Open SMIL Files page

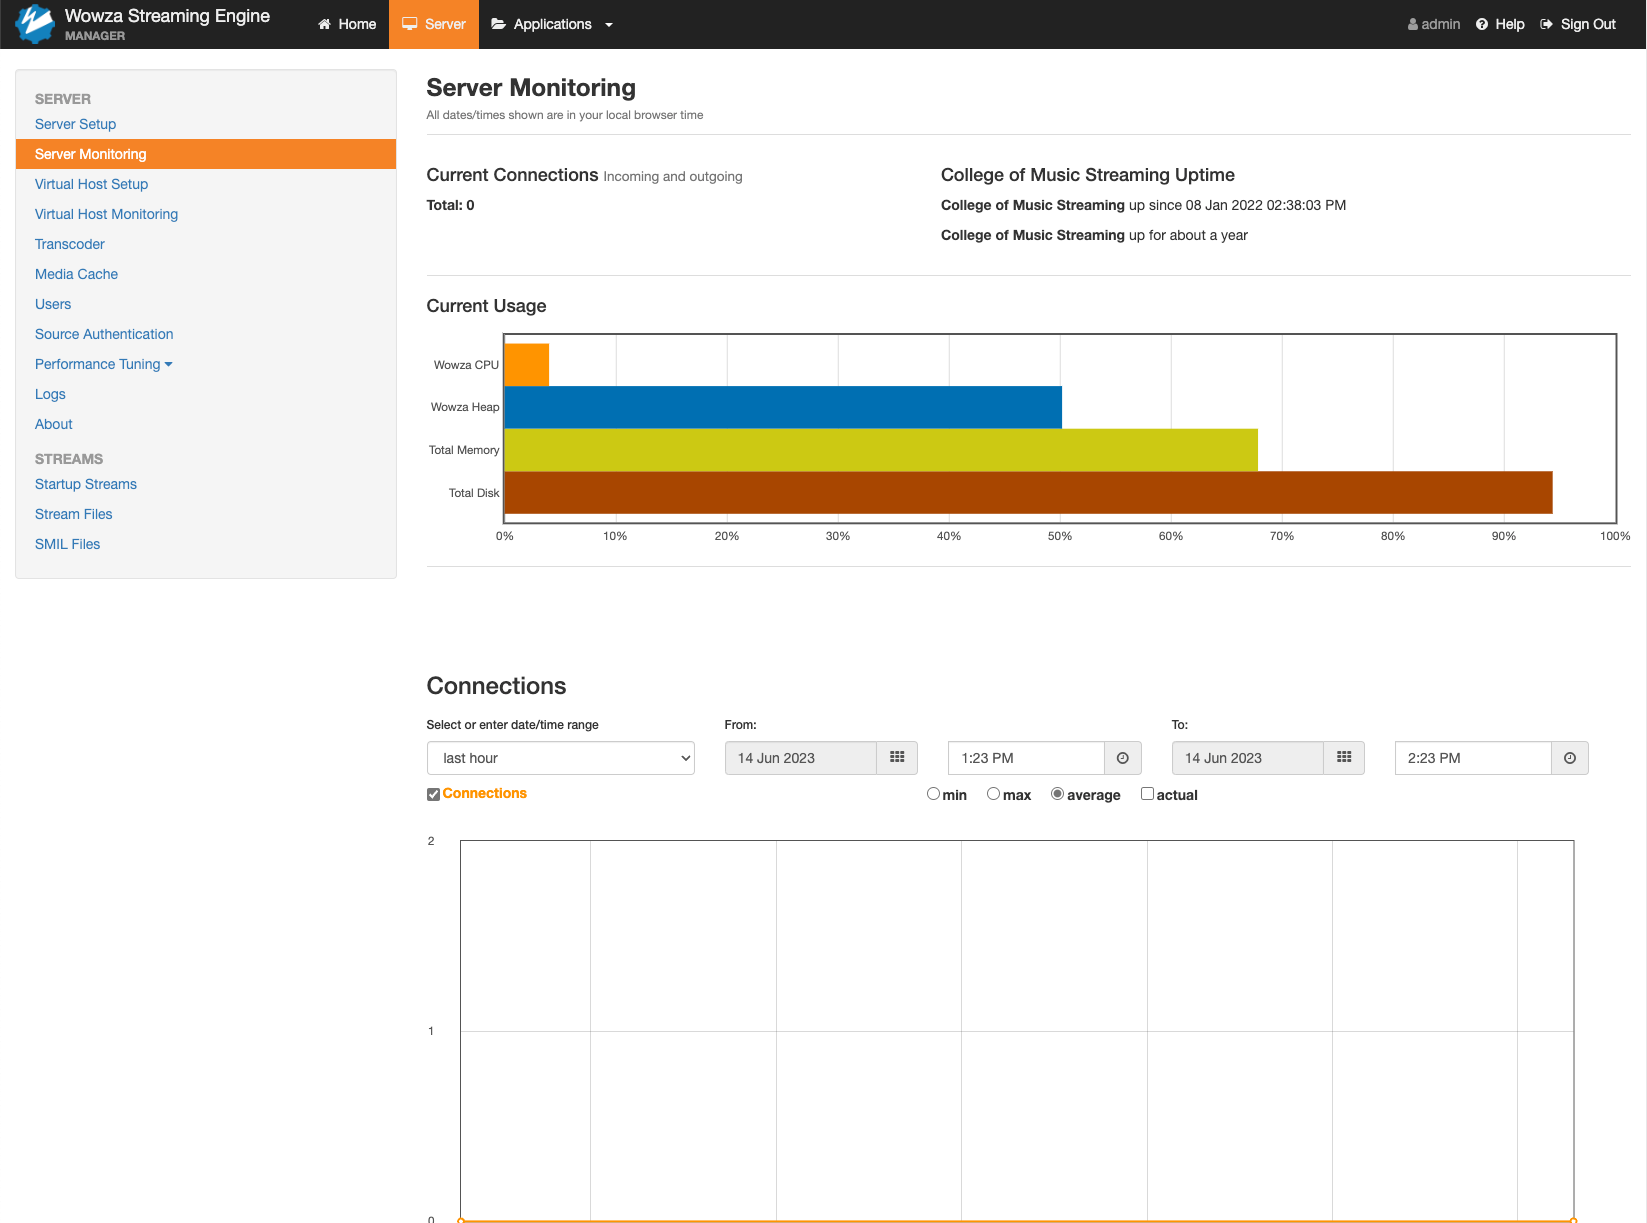68,544
